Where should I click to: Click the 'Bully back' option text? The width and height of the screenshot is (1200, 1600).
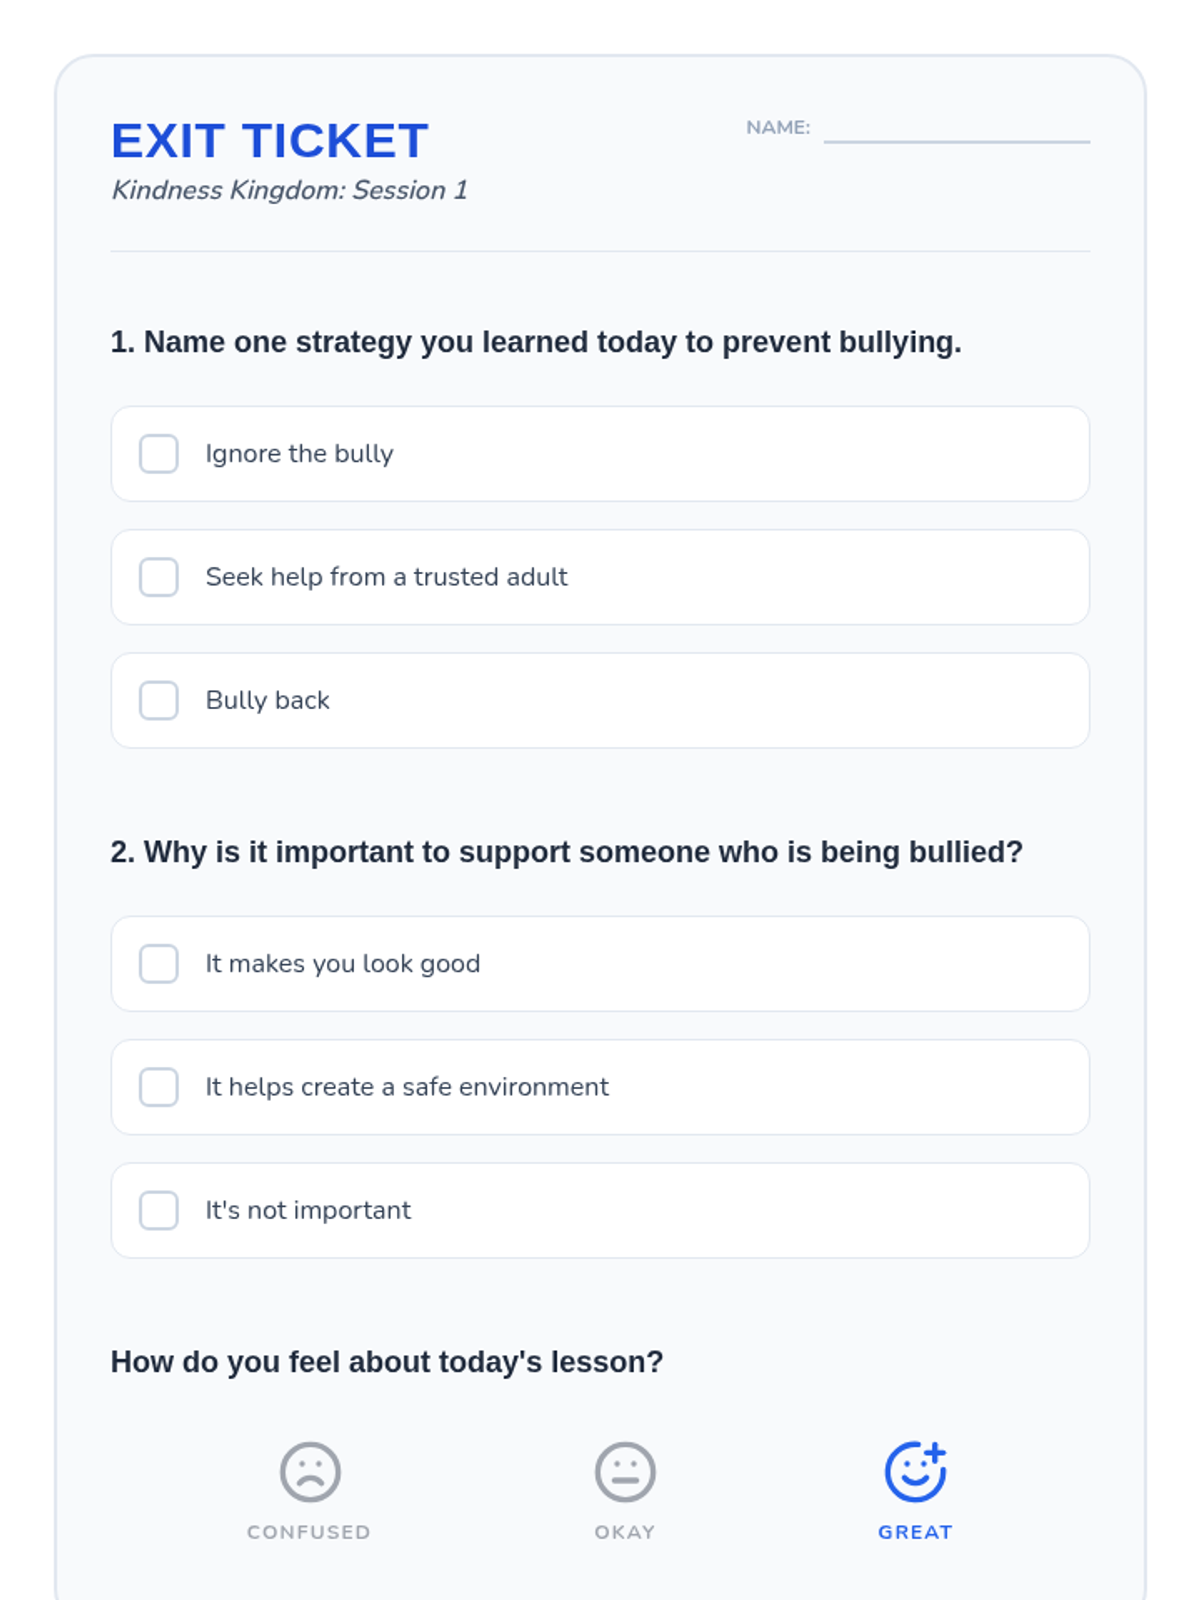pyautogui.click(x=267, y=701)
